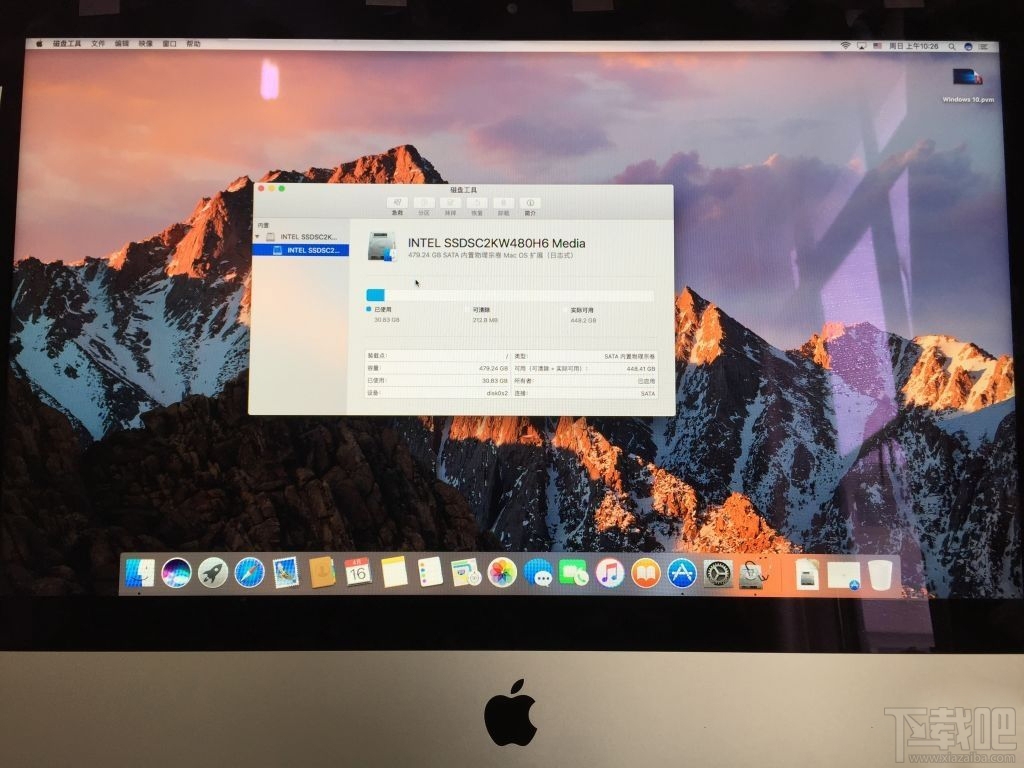This screenshot has height=768, width=1024.
Task: Click the Unmount (卸载) toolbar button
Action: click(504, 204)
